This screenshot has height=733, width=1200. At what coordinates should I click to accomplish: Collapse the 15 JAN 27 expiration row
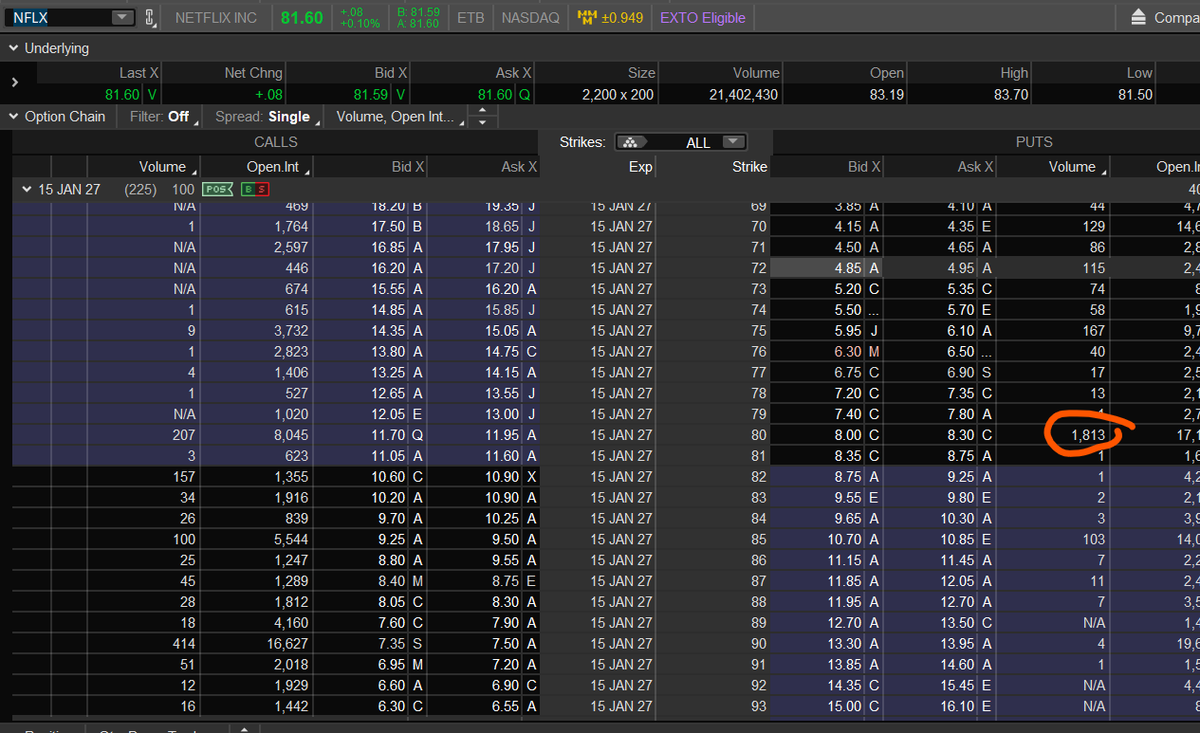(x=26, y=189)
